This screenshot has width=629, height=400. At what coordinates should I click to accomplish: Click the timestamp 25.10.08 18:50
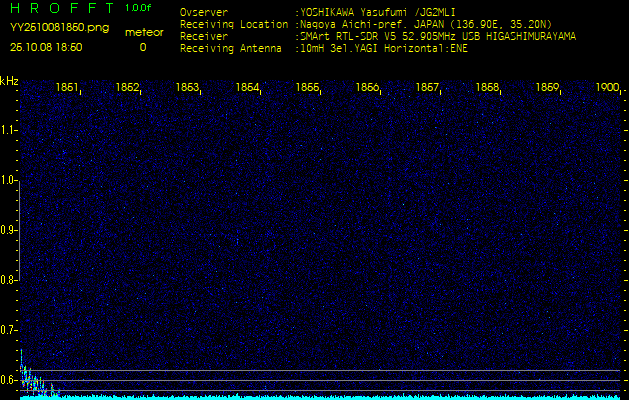(46, 47)
